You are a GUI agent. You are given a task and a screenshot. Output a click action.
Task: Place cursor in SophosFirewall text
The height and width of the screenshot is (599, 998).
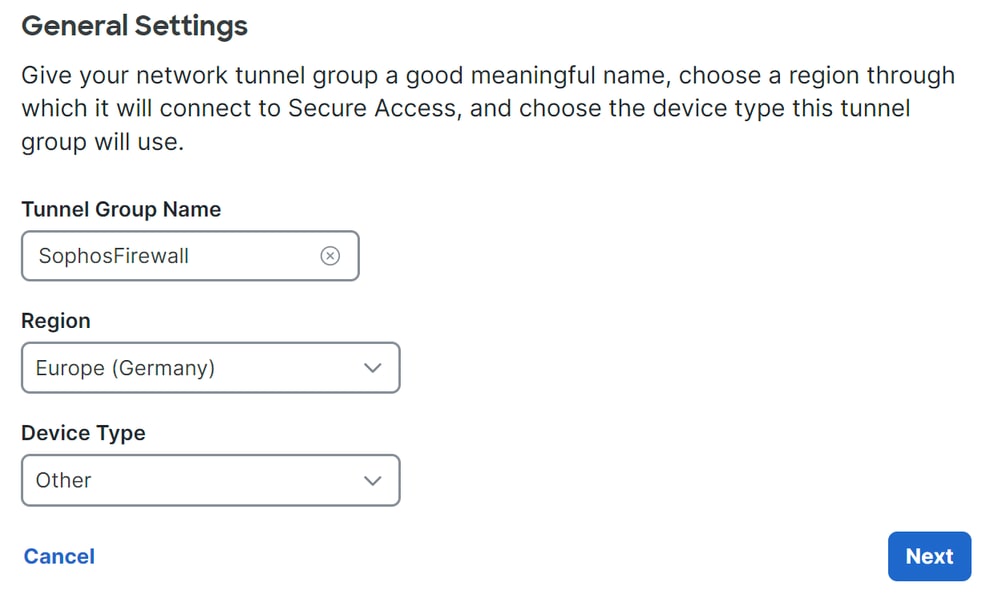pyautogui.click(x=113, y=256)
